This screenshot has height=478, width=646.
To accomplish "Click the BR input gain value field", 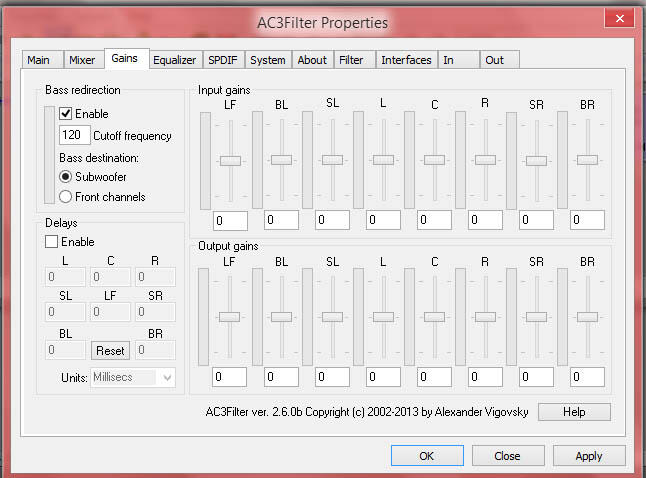I will (x=587, y=220).
